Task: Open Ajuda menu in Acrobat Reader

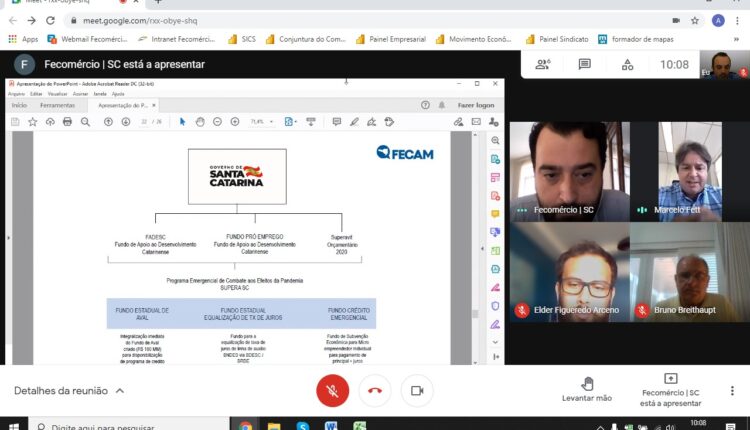Action: coord(118,94)
